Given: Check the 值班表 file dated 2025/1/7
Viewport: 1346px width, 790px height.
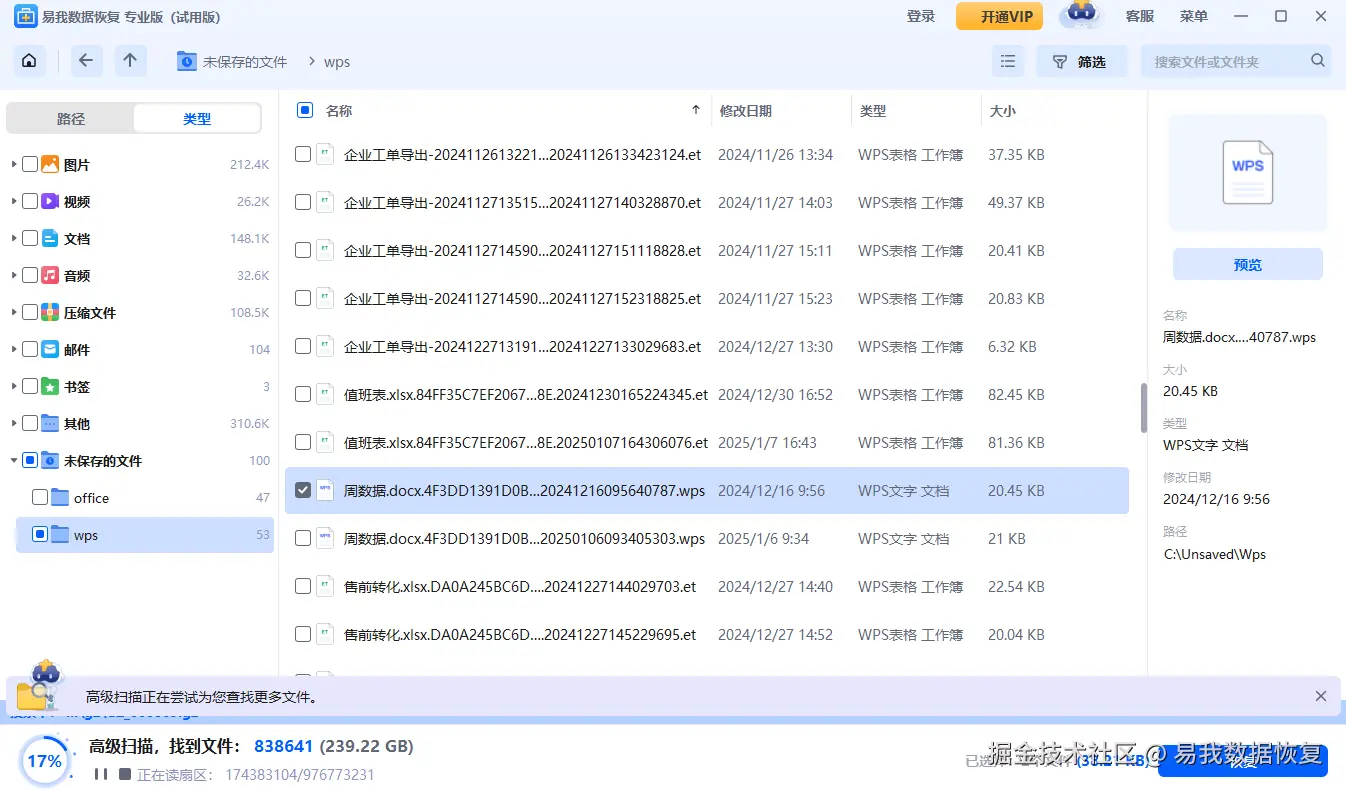Looking at the screenshot, I should (x=303, y=442).
